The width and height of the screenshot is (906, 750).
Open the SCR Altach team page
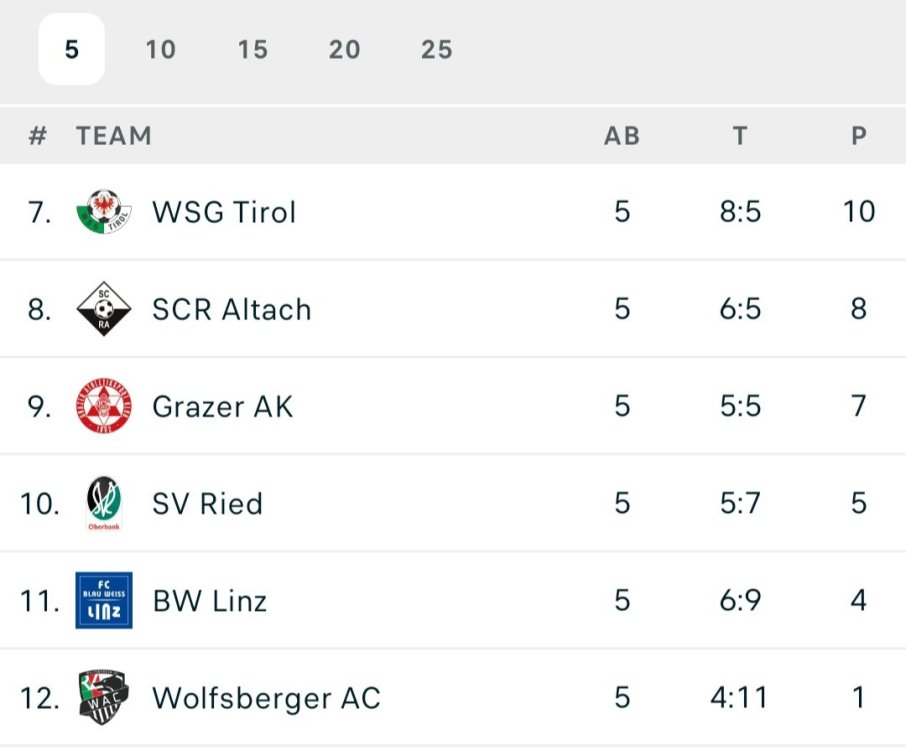230,309
